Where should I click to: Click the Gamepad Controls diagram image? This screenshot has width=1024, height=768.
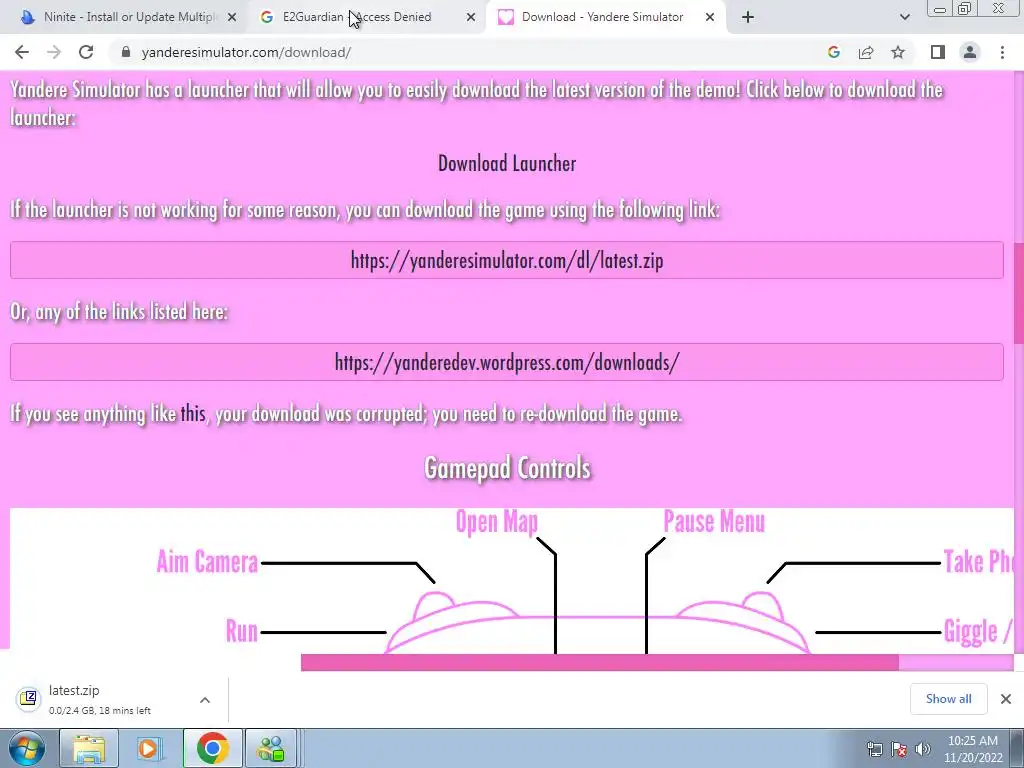pyautogui.click(x=512, y=580)
